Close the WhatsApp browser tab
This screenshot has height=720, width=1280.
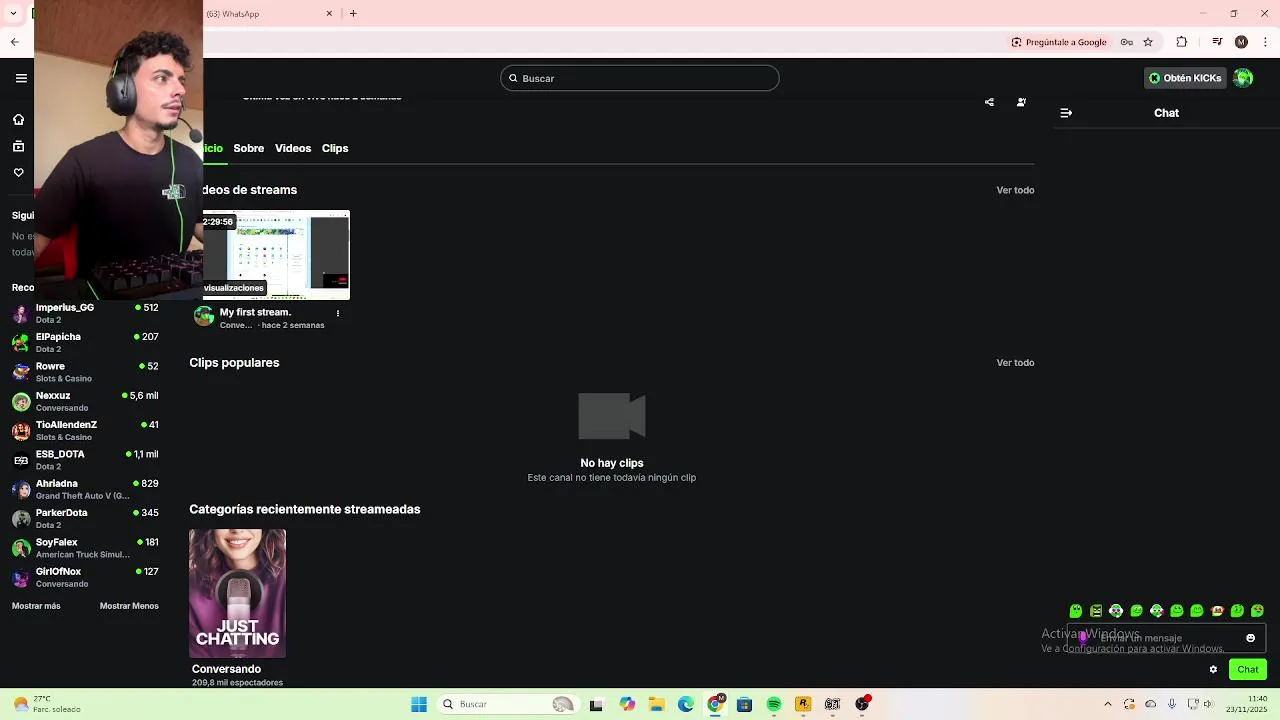329,14
